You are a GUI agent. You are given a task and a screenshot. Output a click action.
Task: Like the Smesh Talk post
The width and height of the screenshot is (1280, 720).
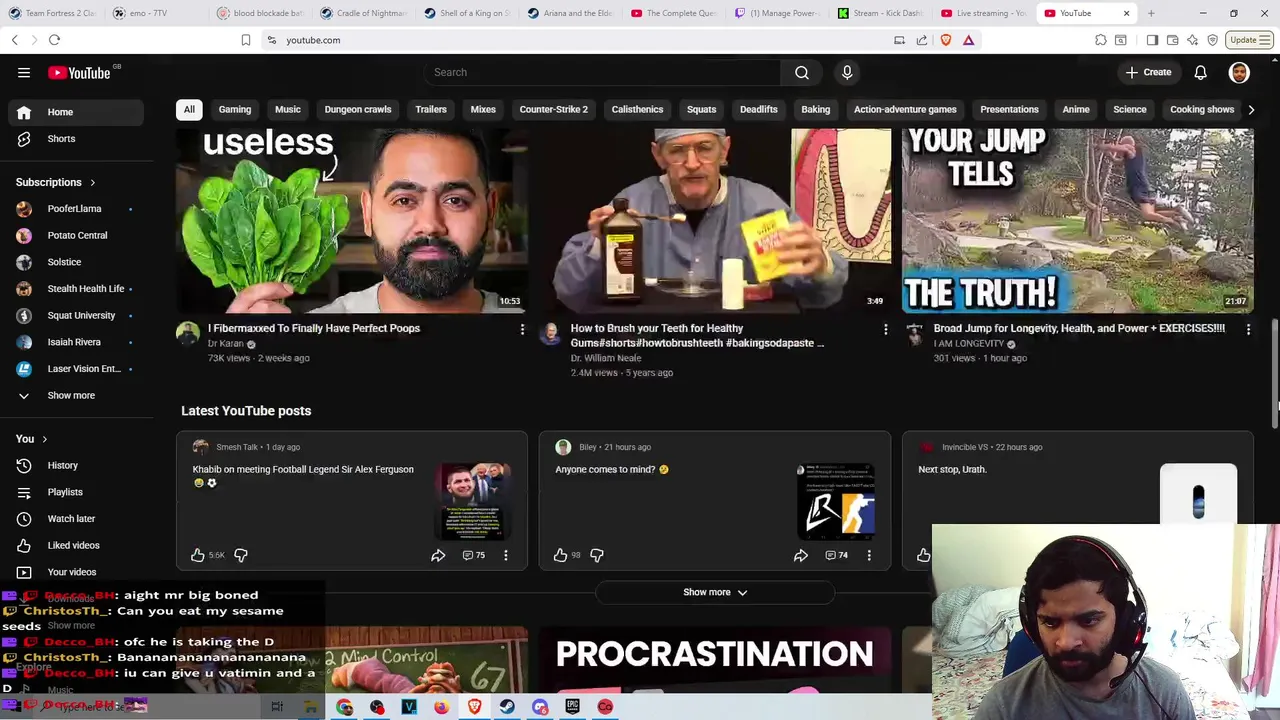(x=198, y=555)
